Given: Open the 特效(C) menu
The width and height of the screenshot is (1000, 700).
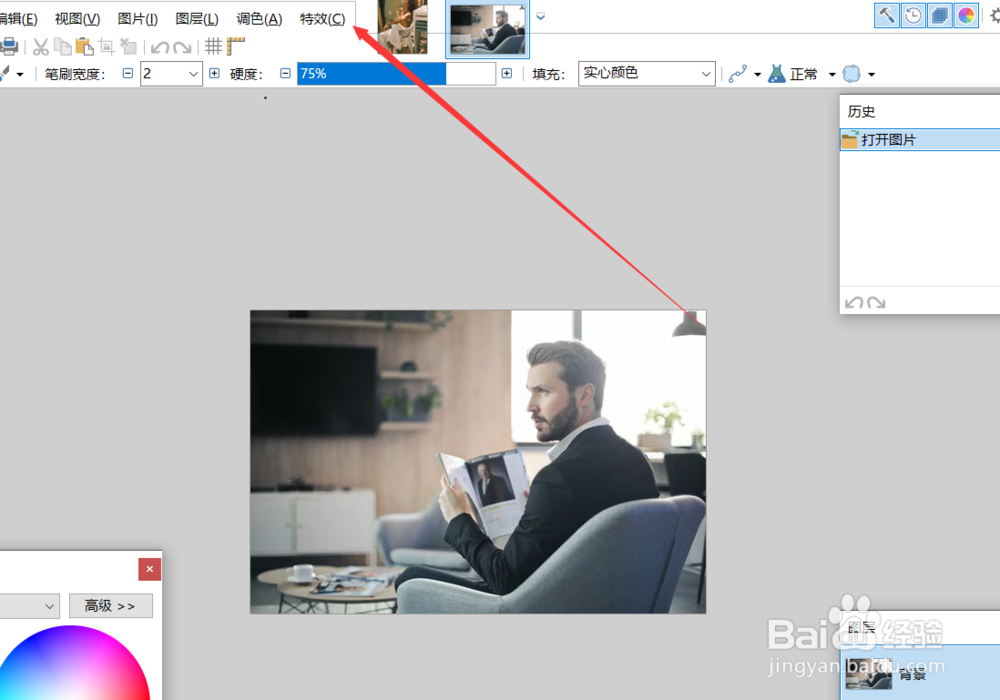Looking at the screenshot, I should (x=323, y=19).
